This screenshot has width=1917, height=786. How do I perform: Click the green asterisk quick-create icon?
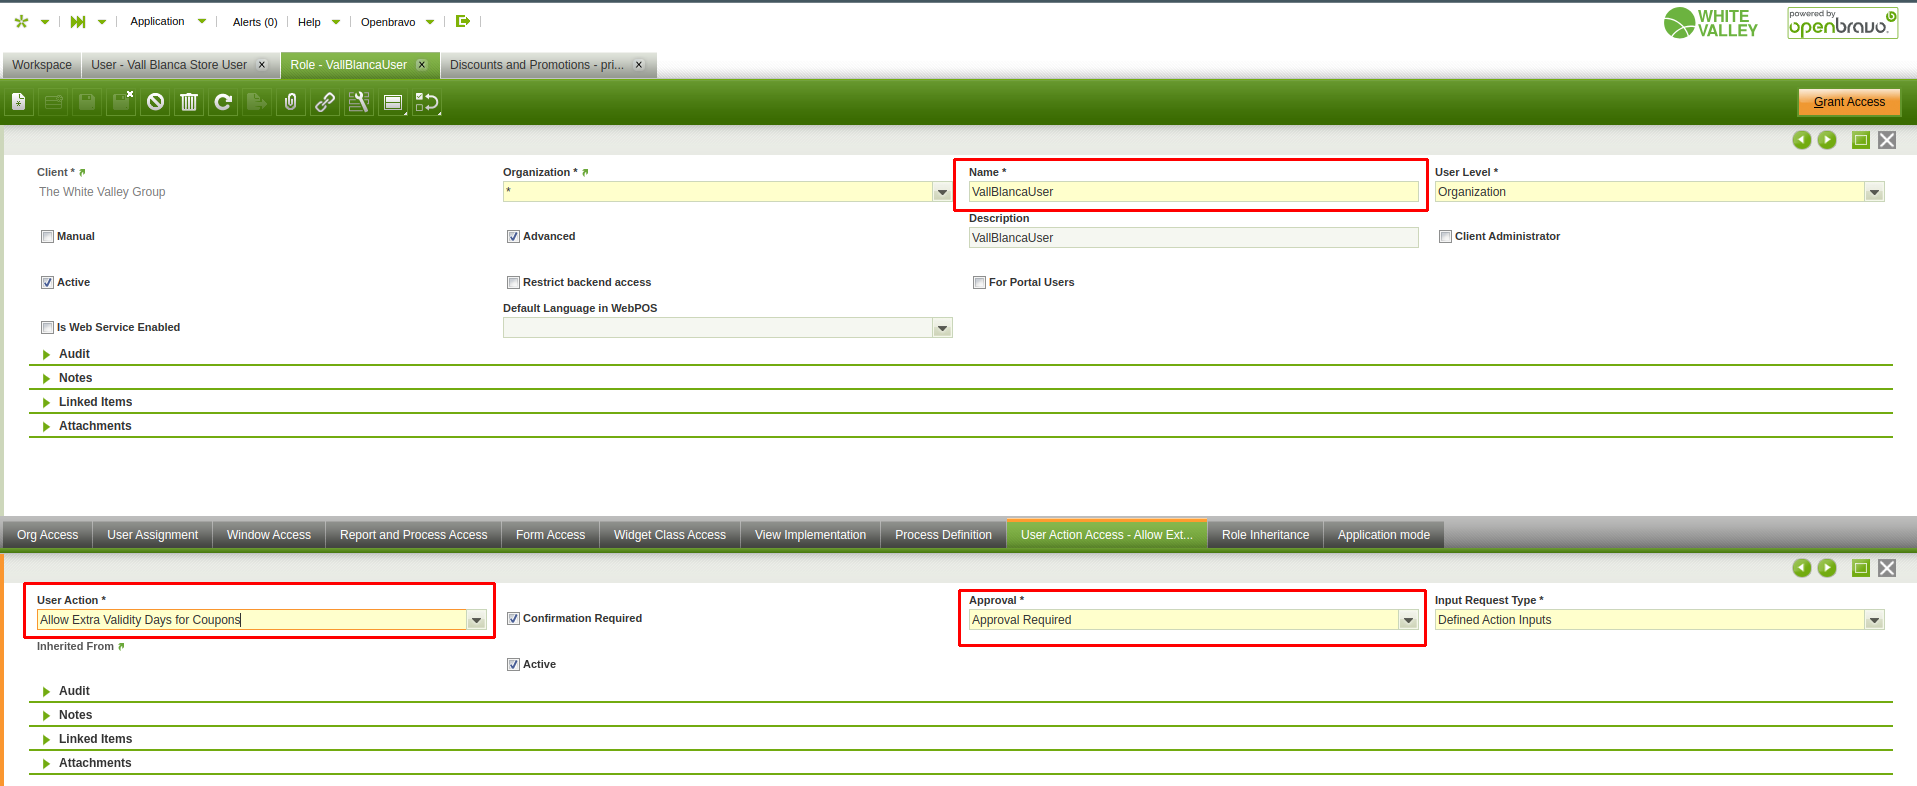click(x=21, y=21)
